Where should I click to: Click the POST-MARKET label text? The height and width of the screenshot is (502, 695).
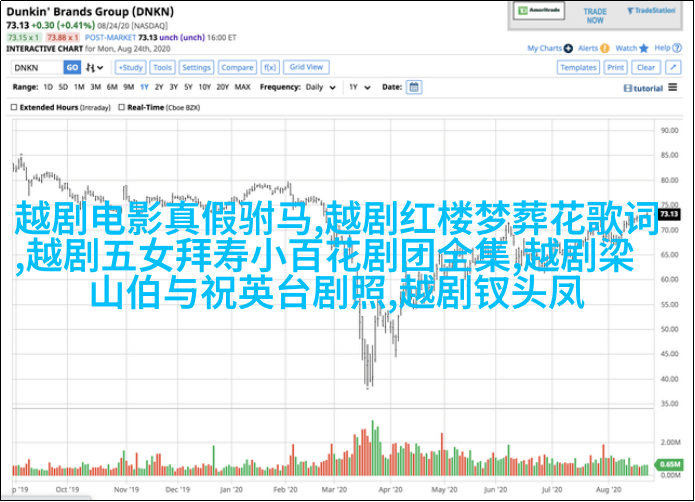pos(110,38)
